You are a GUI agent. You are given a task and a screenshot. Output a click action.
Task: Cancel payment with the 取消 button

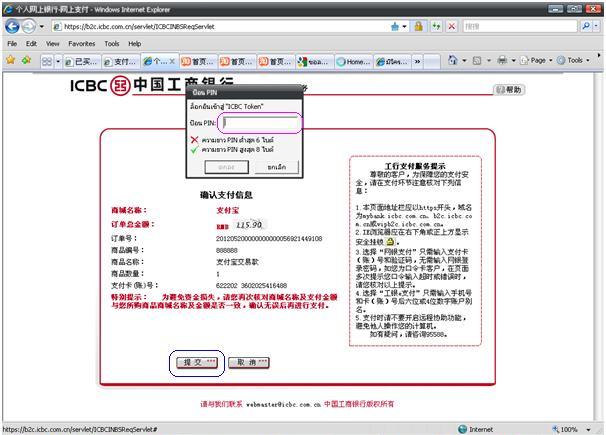point(249,363)
